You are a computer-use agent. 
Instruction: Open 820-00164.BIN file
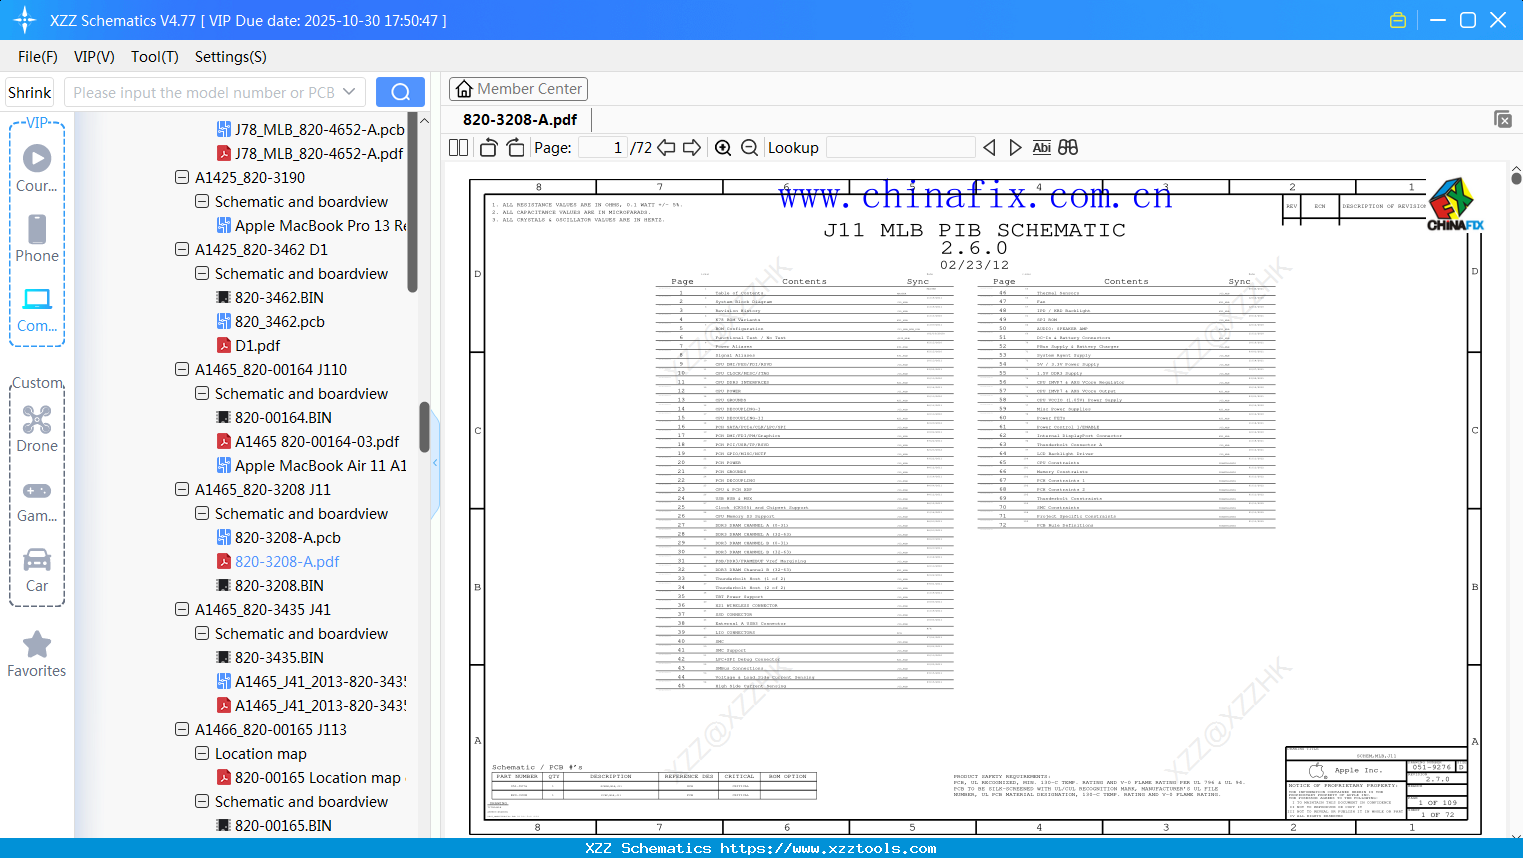pos(274,417)
